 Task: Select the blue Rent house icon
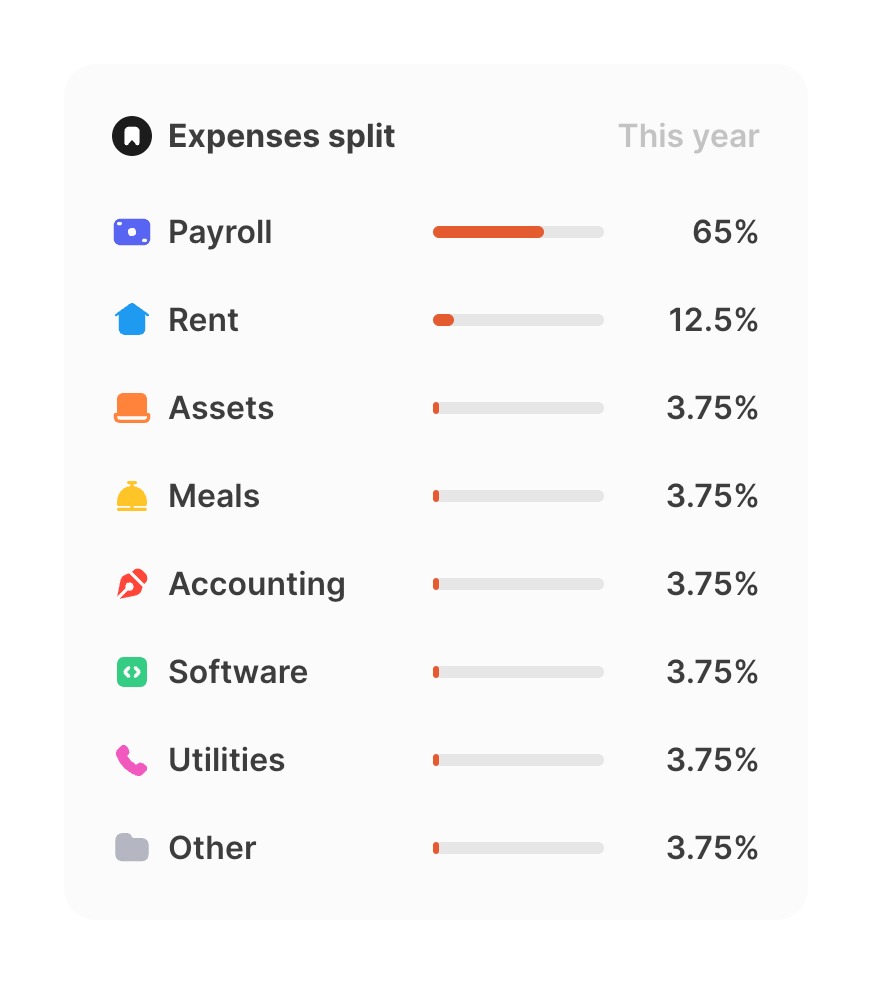[x=131, y=319]
